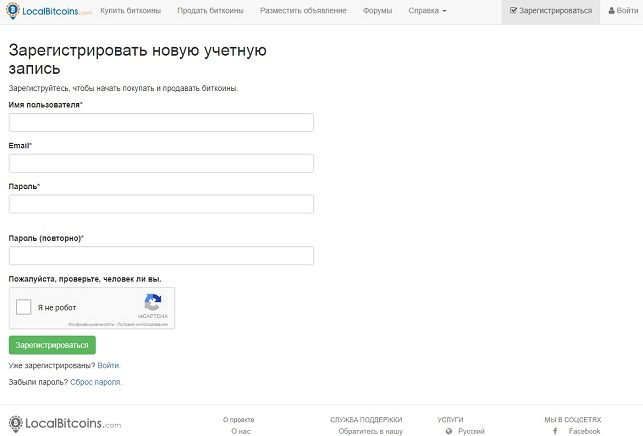Focus the "Имя пользователя" input field

pos(161,123)
